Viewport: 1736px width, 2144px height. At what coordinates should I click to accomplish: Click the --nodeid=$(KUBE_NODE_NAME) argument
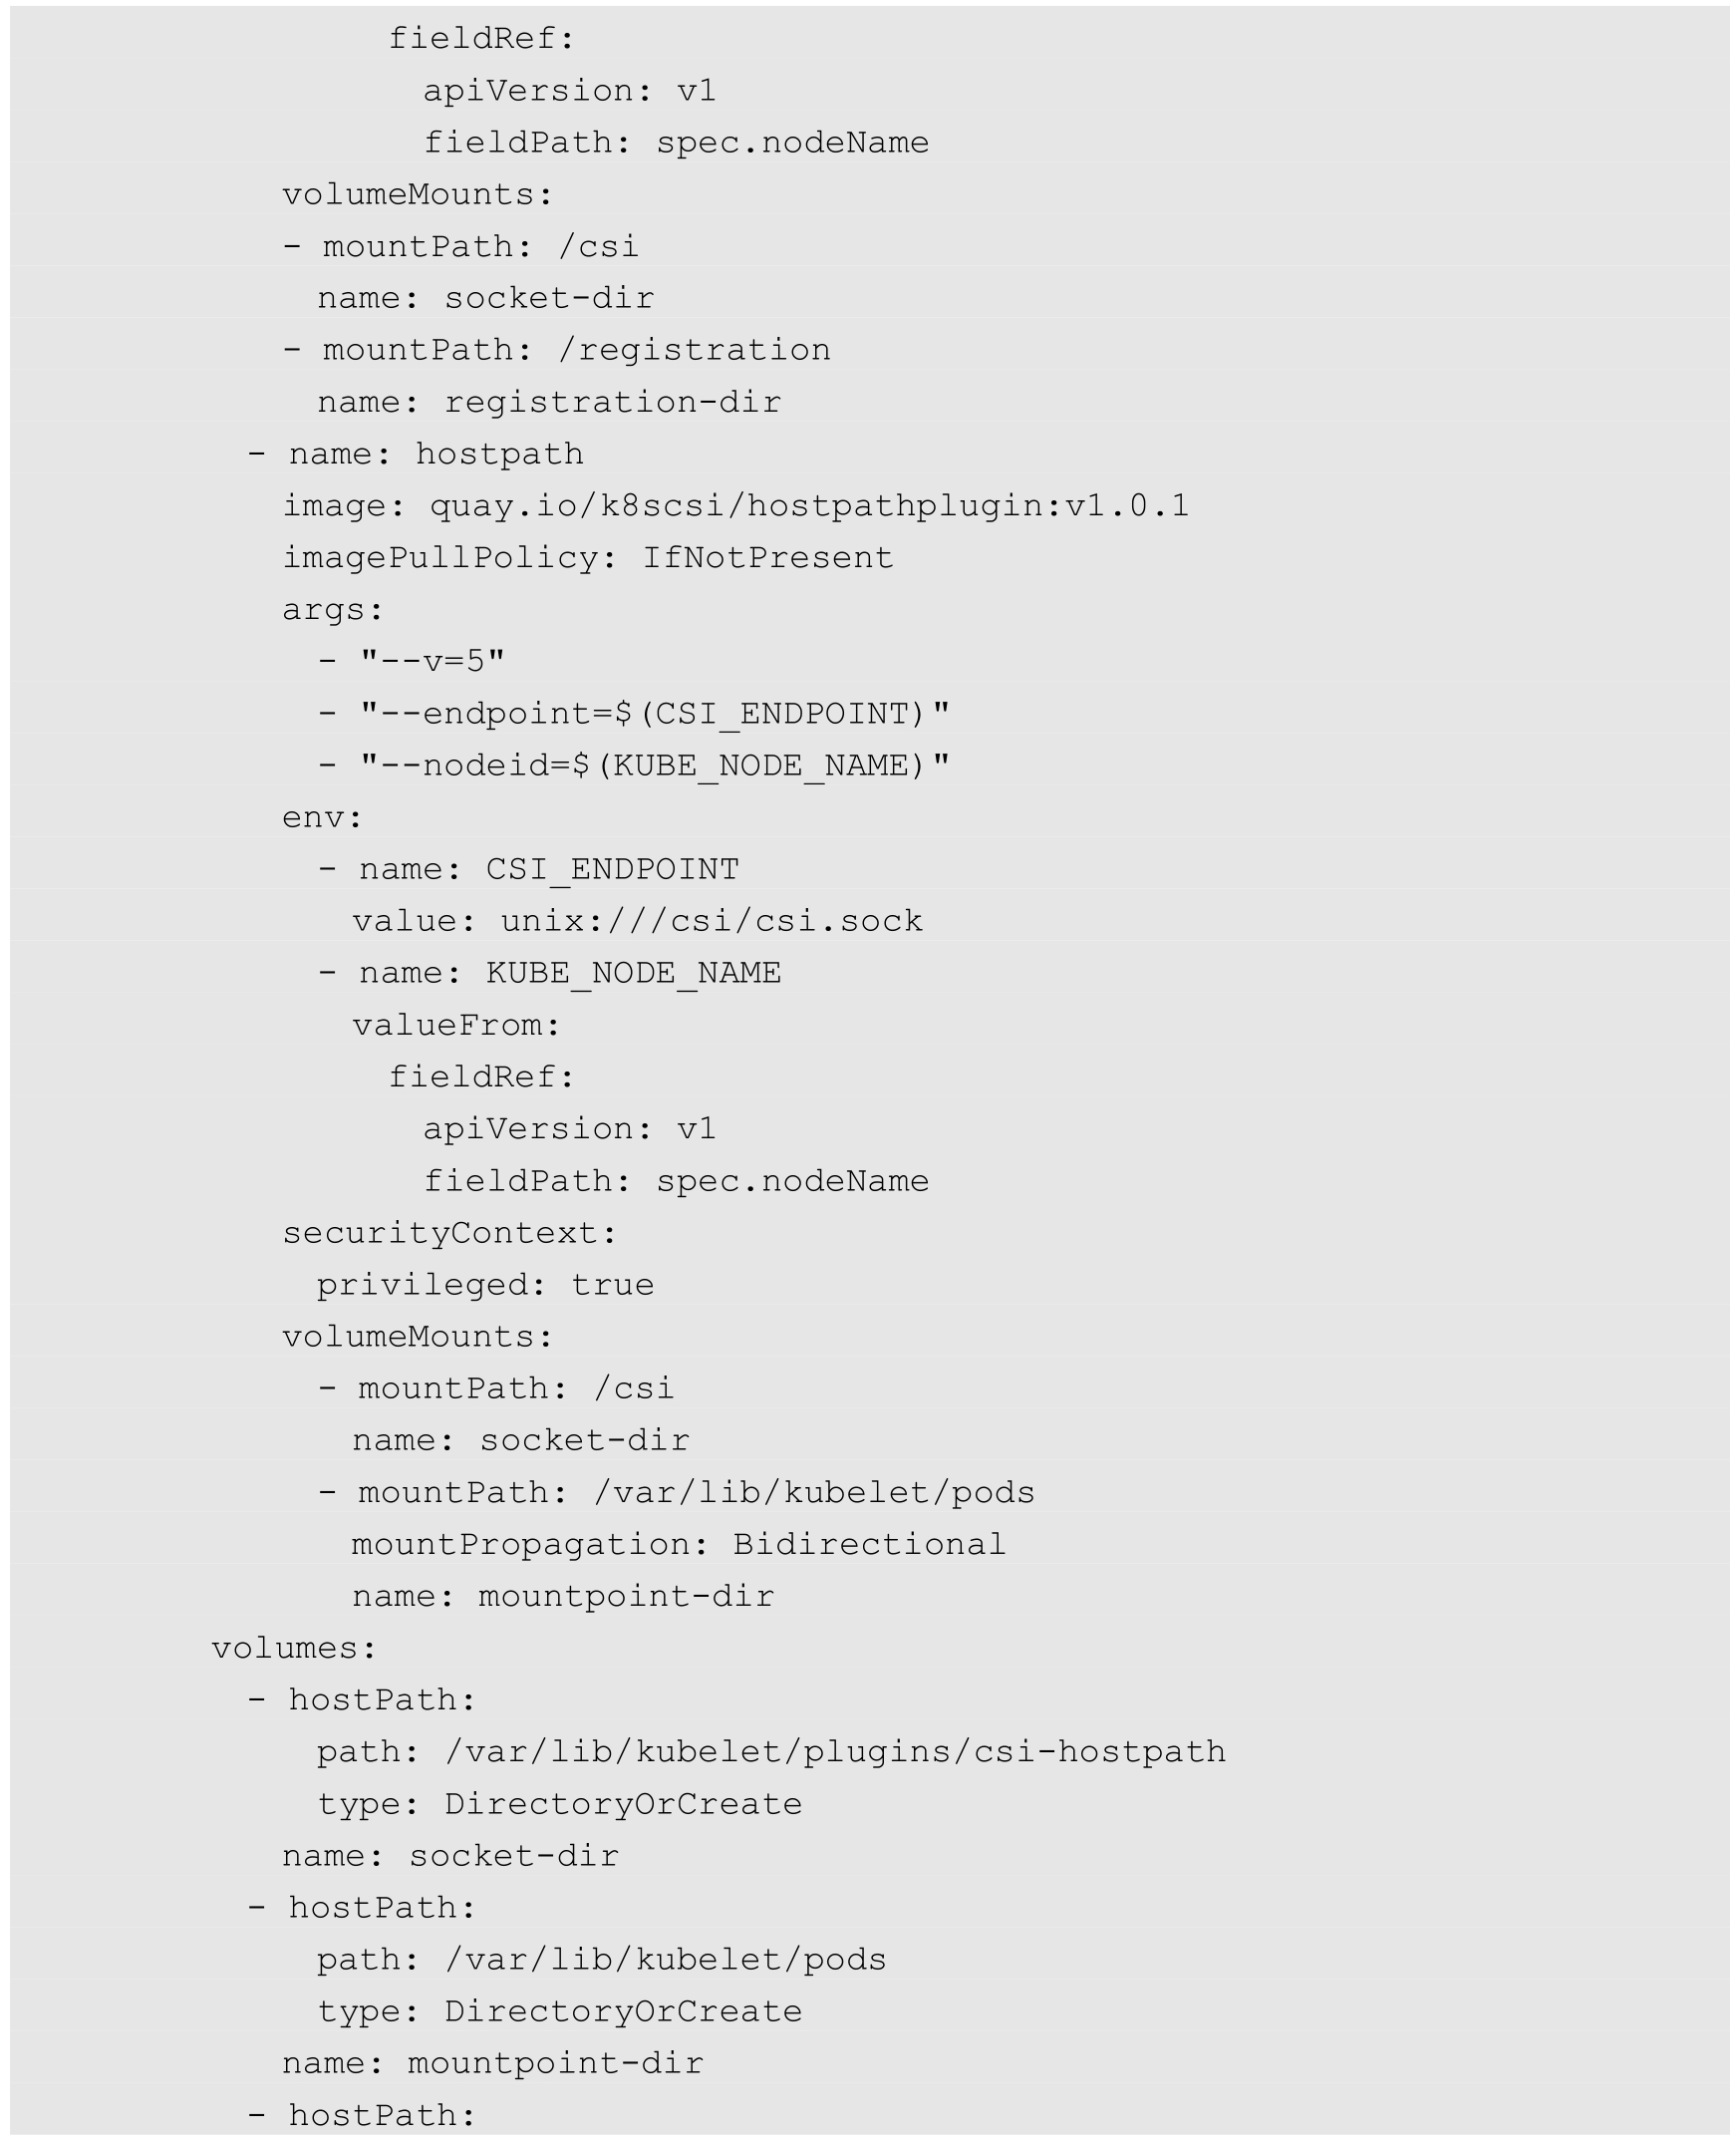point(654,766)
